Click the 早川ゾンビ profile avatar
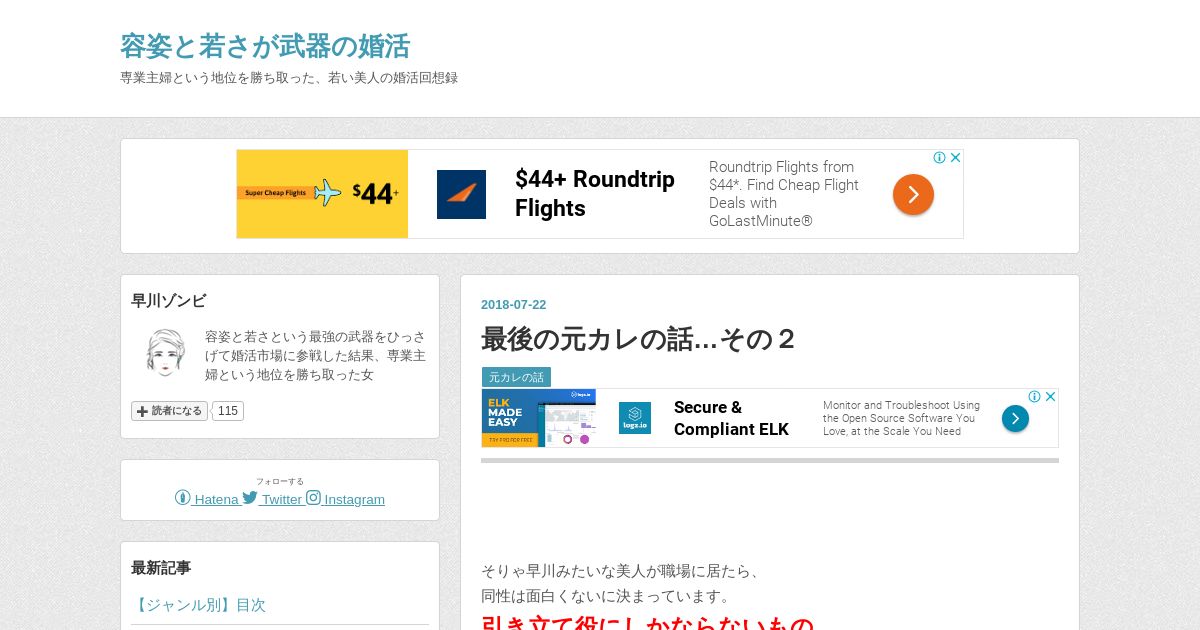 (x=165, y=352)
